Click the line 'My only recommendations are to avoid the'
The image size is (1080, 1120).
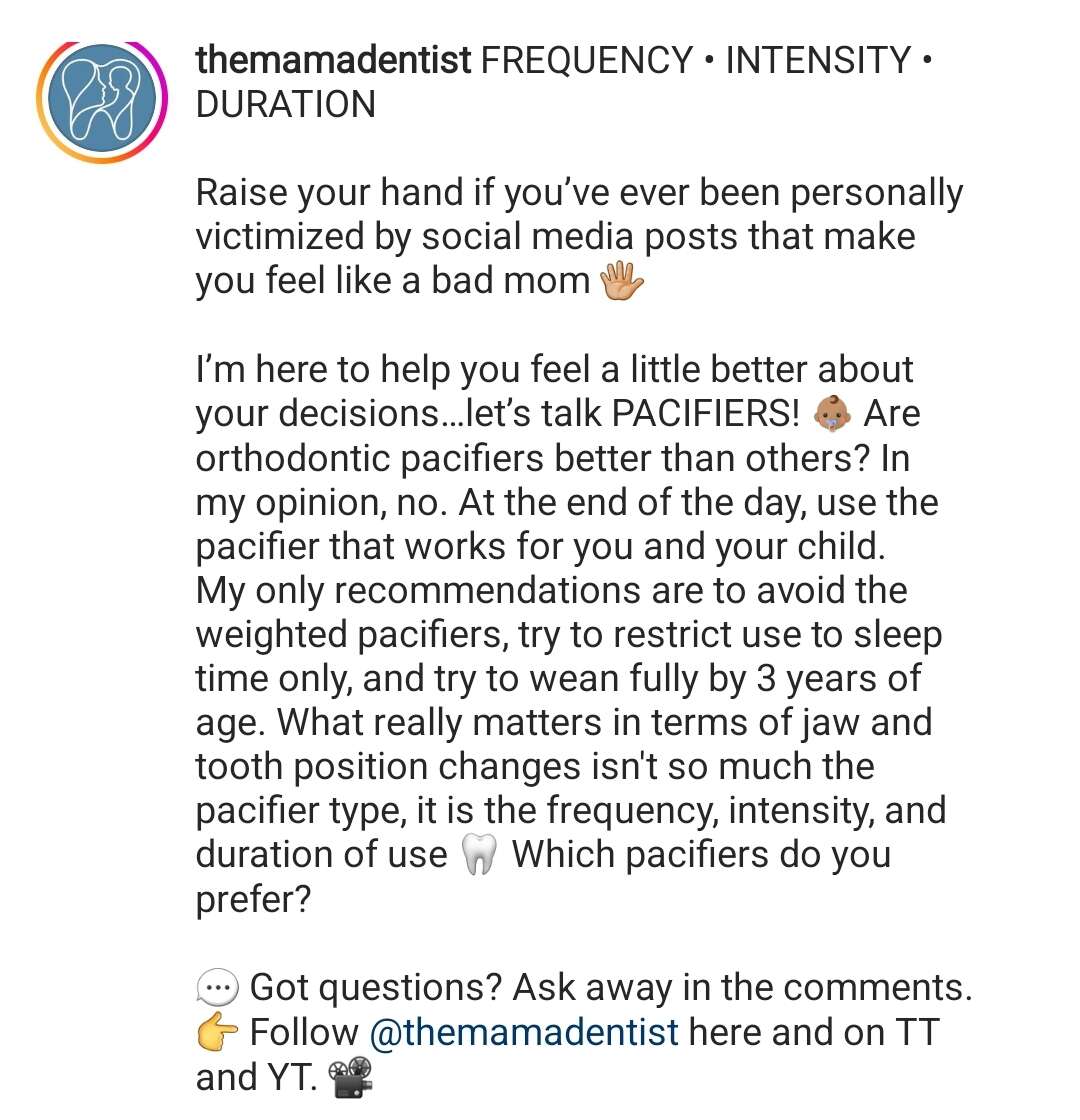(551, 591)
